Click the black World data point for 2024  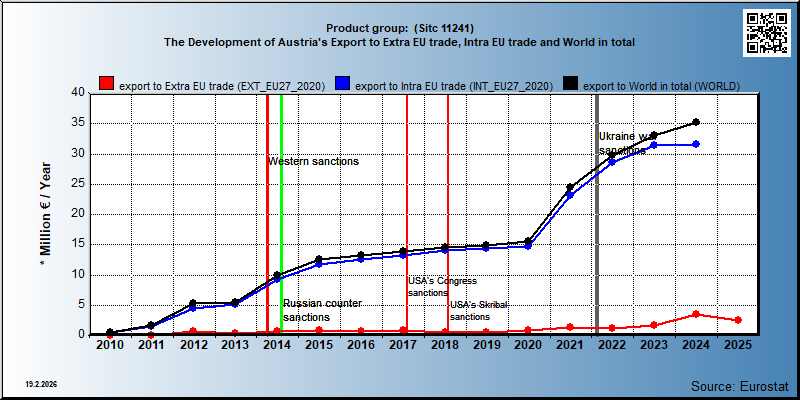(695, 122)
